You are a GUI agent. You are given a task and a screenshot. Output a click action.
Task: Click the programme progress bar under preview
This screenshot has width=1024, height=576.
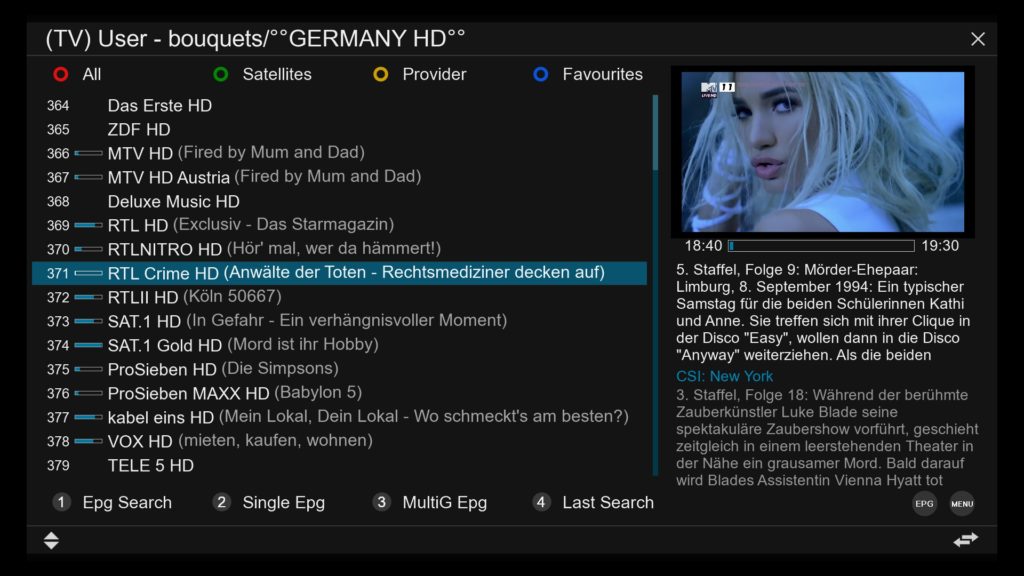pyautogui.click(x=822, y=246)
